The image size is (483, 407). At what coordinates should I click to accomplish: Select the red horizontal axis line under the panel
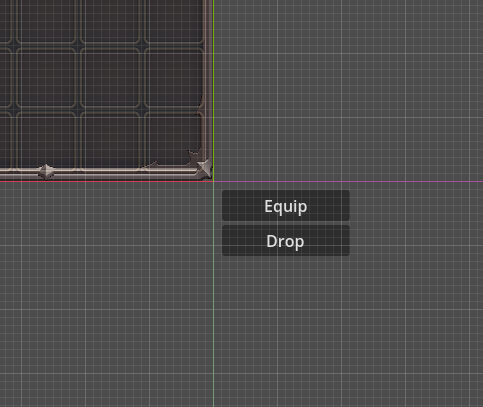107,181
